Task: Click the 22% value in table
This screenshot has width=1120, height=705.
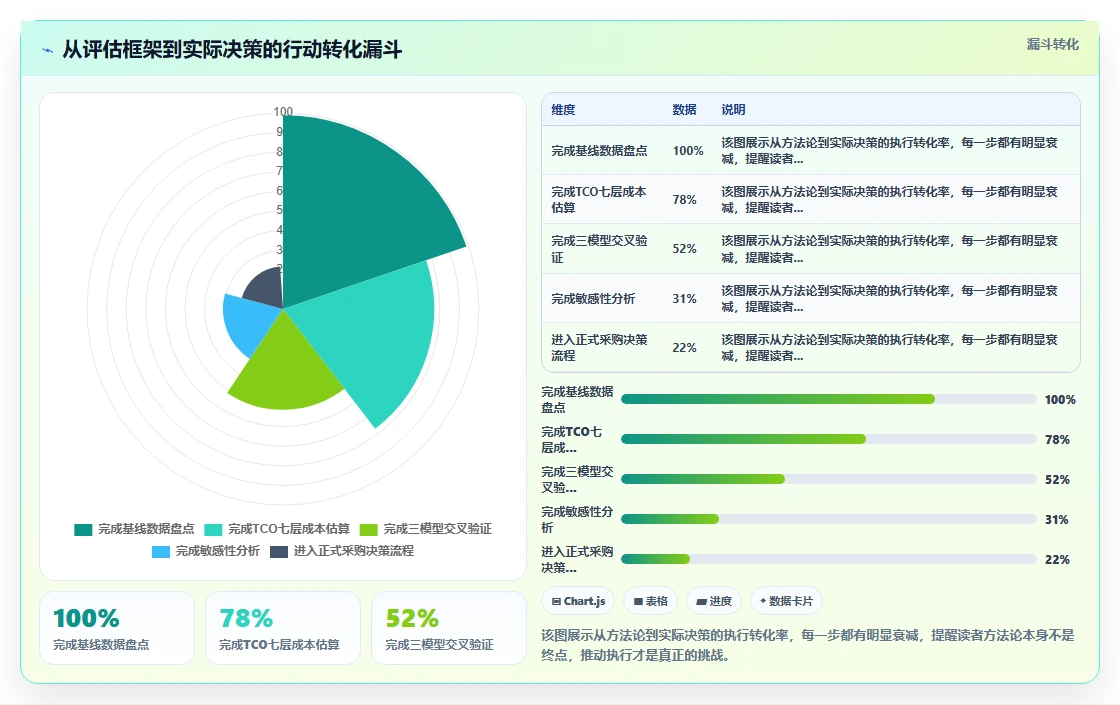Action: pyautogui.click(x=684, y=347)
